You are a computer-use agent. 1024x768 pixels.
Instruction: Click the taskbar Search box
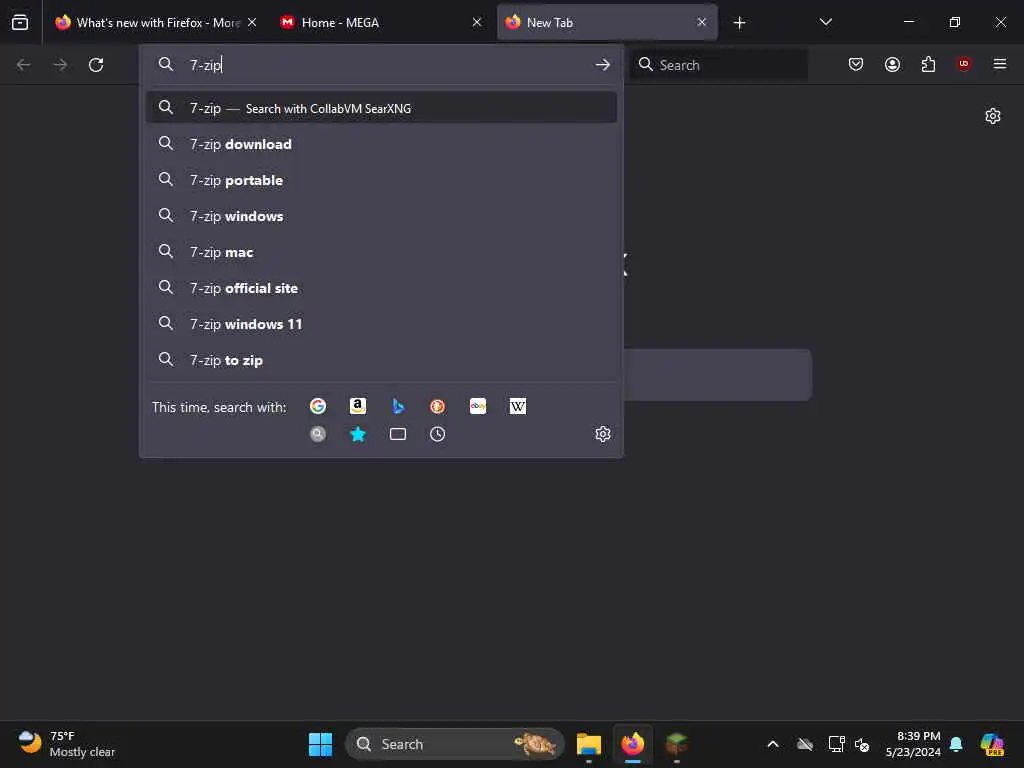click(x=455, y=744)
